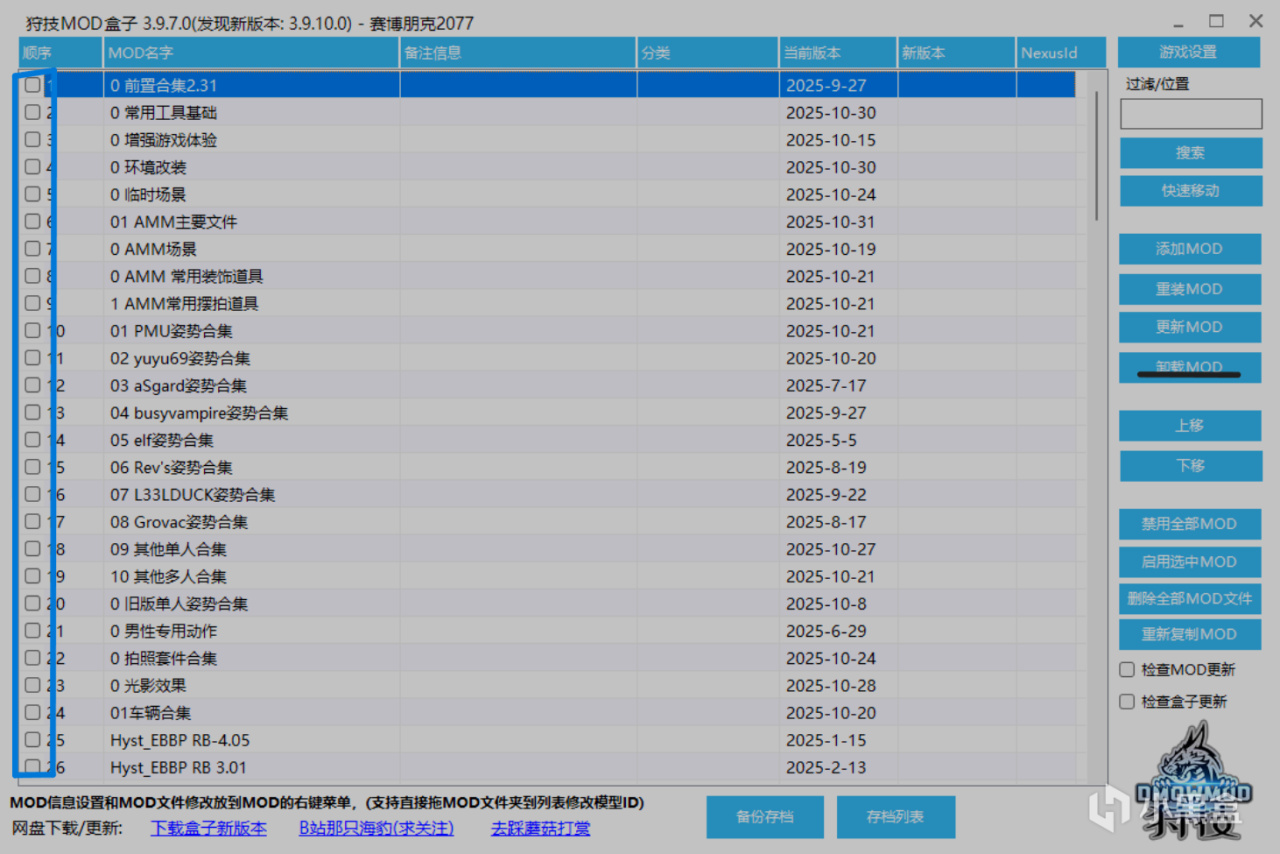1280x854 pixels.
Task: Click the 更新MOD button
Action: tap(1190, 327)
